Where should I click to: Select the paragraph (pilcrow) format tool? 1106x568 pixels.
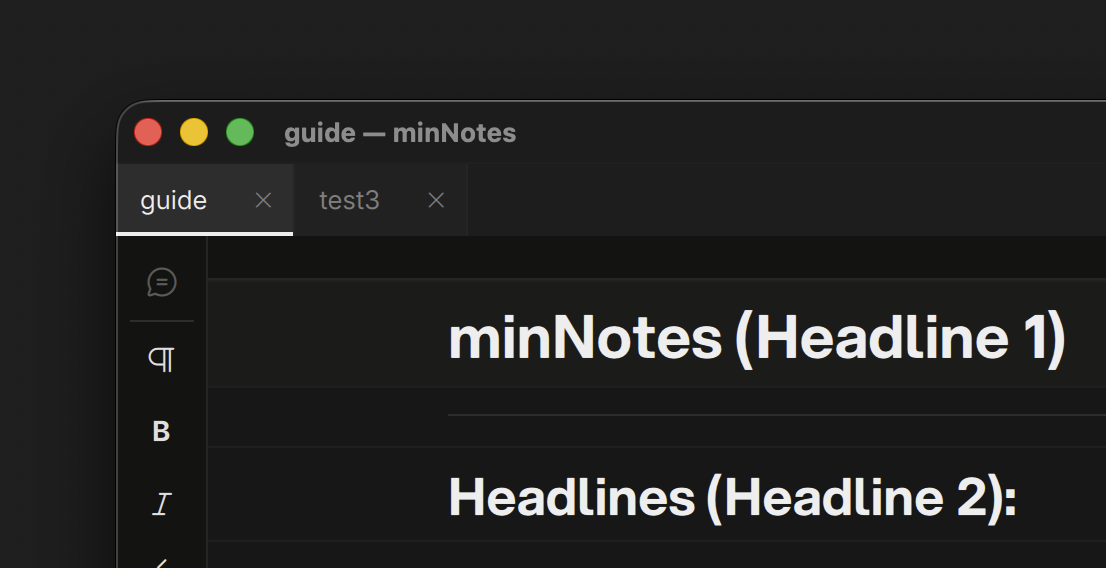click(x=162, y=360)
